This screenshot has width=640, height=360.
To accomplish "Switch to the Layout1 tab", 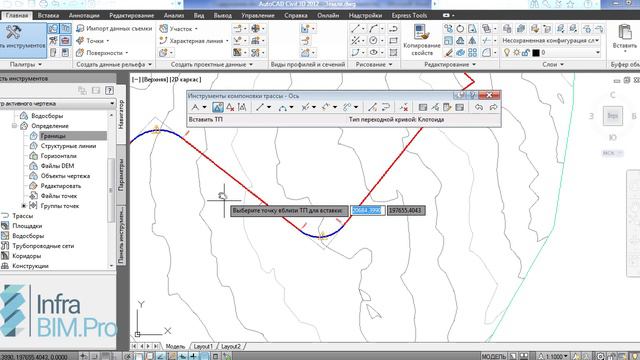I will point(203,347).
